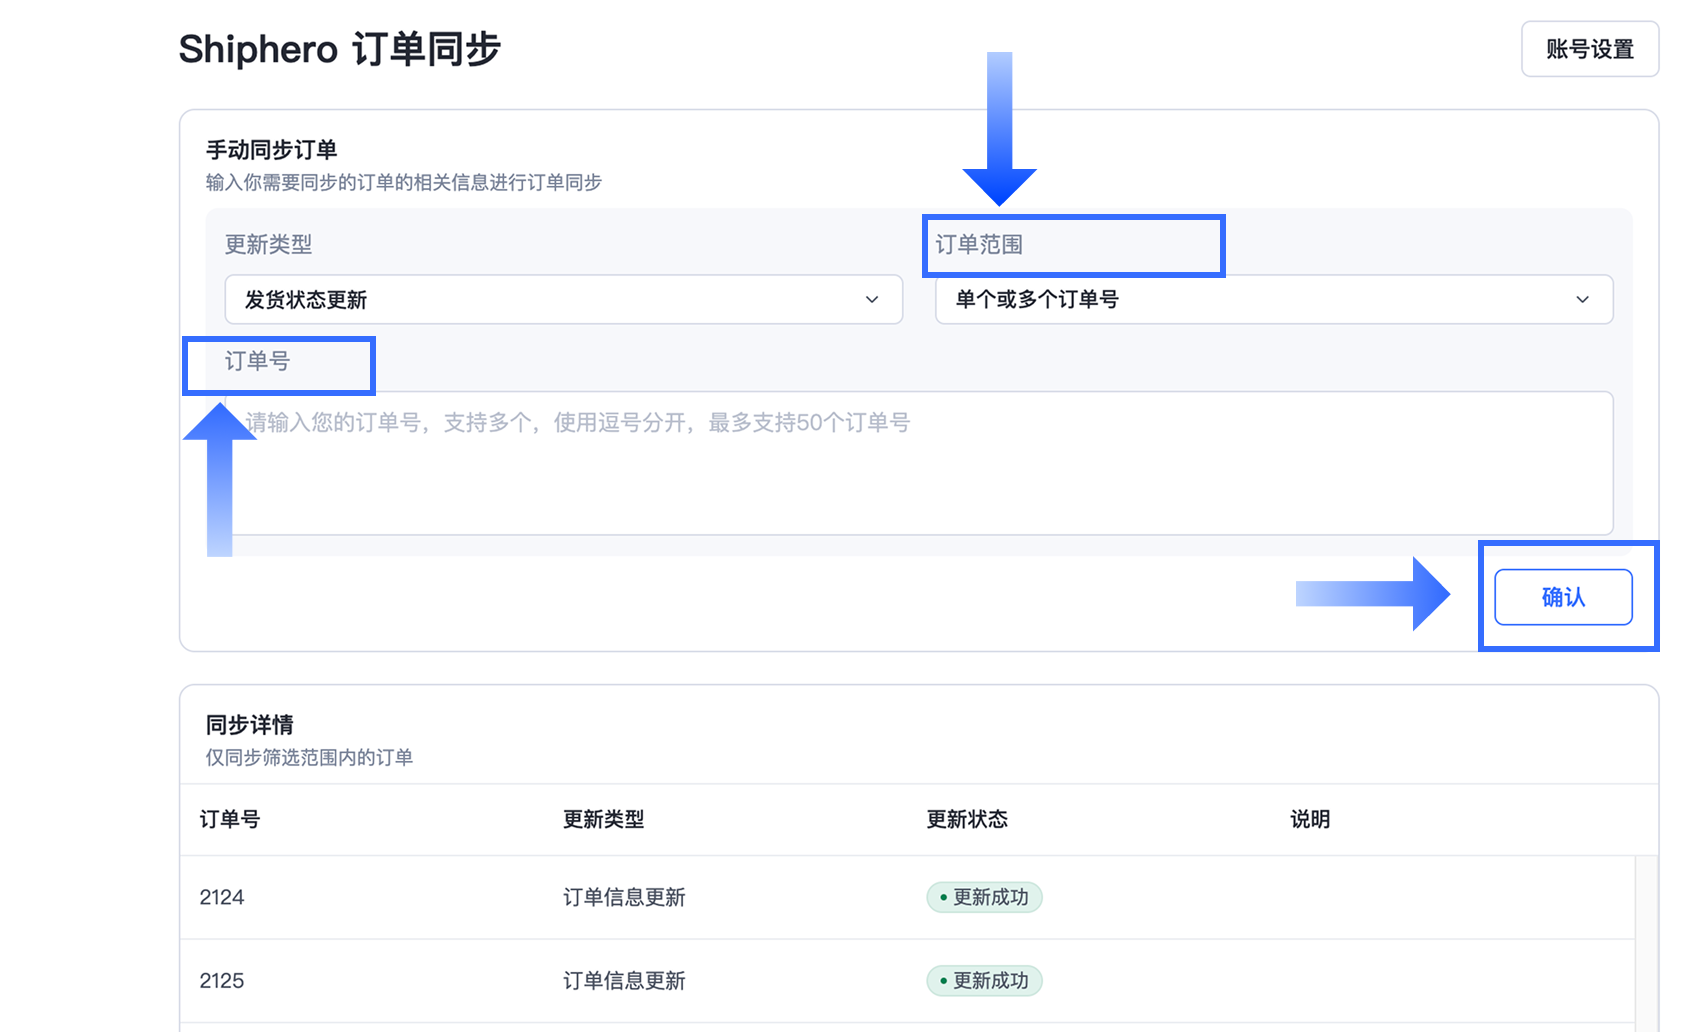Open the 更新类型 dropdown showing 发货状态更新
1700x1032 pixels.
point(563,299)
